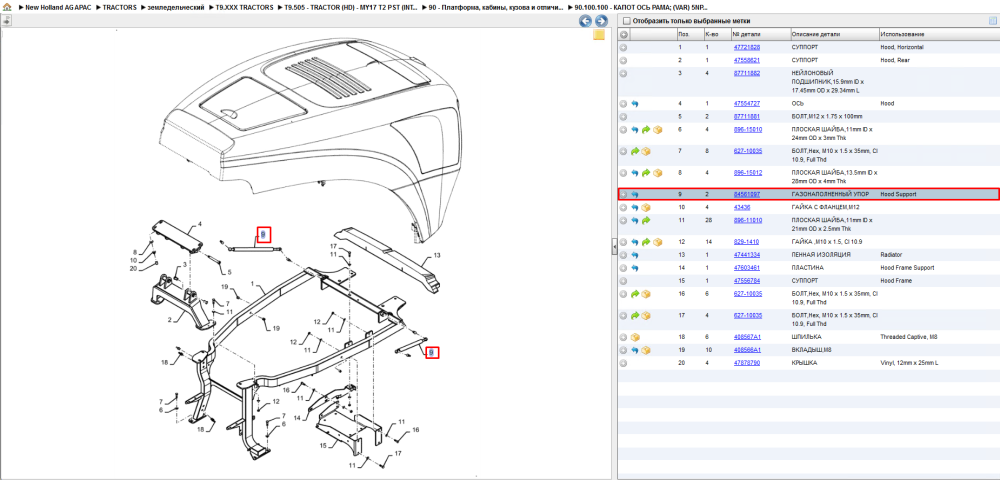Sort by the 'Использование' column header
Screen dimensions: 1000x480
pos(938,34)
